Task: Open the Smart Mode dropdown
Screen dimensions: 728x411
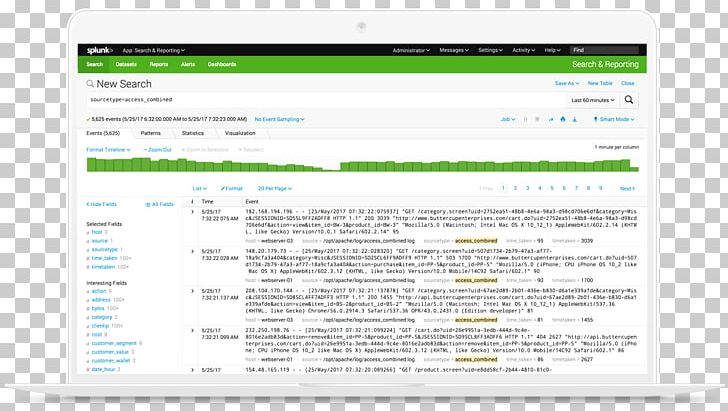Action: pyautogui.click(x=614, y=119)
